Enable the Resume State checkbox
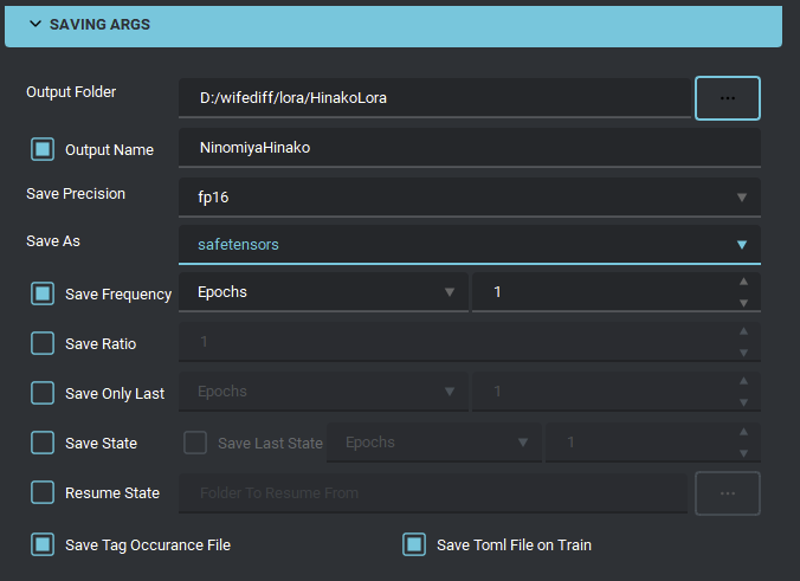800x581 pixels. click(42, 493)
